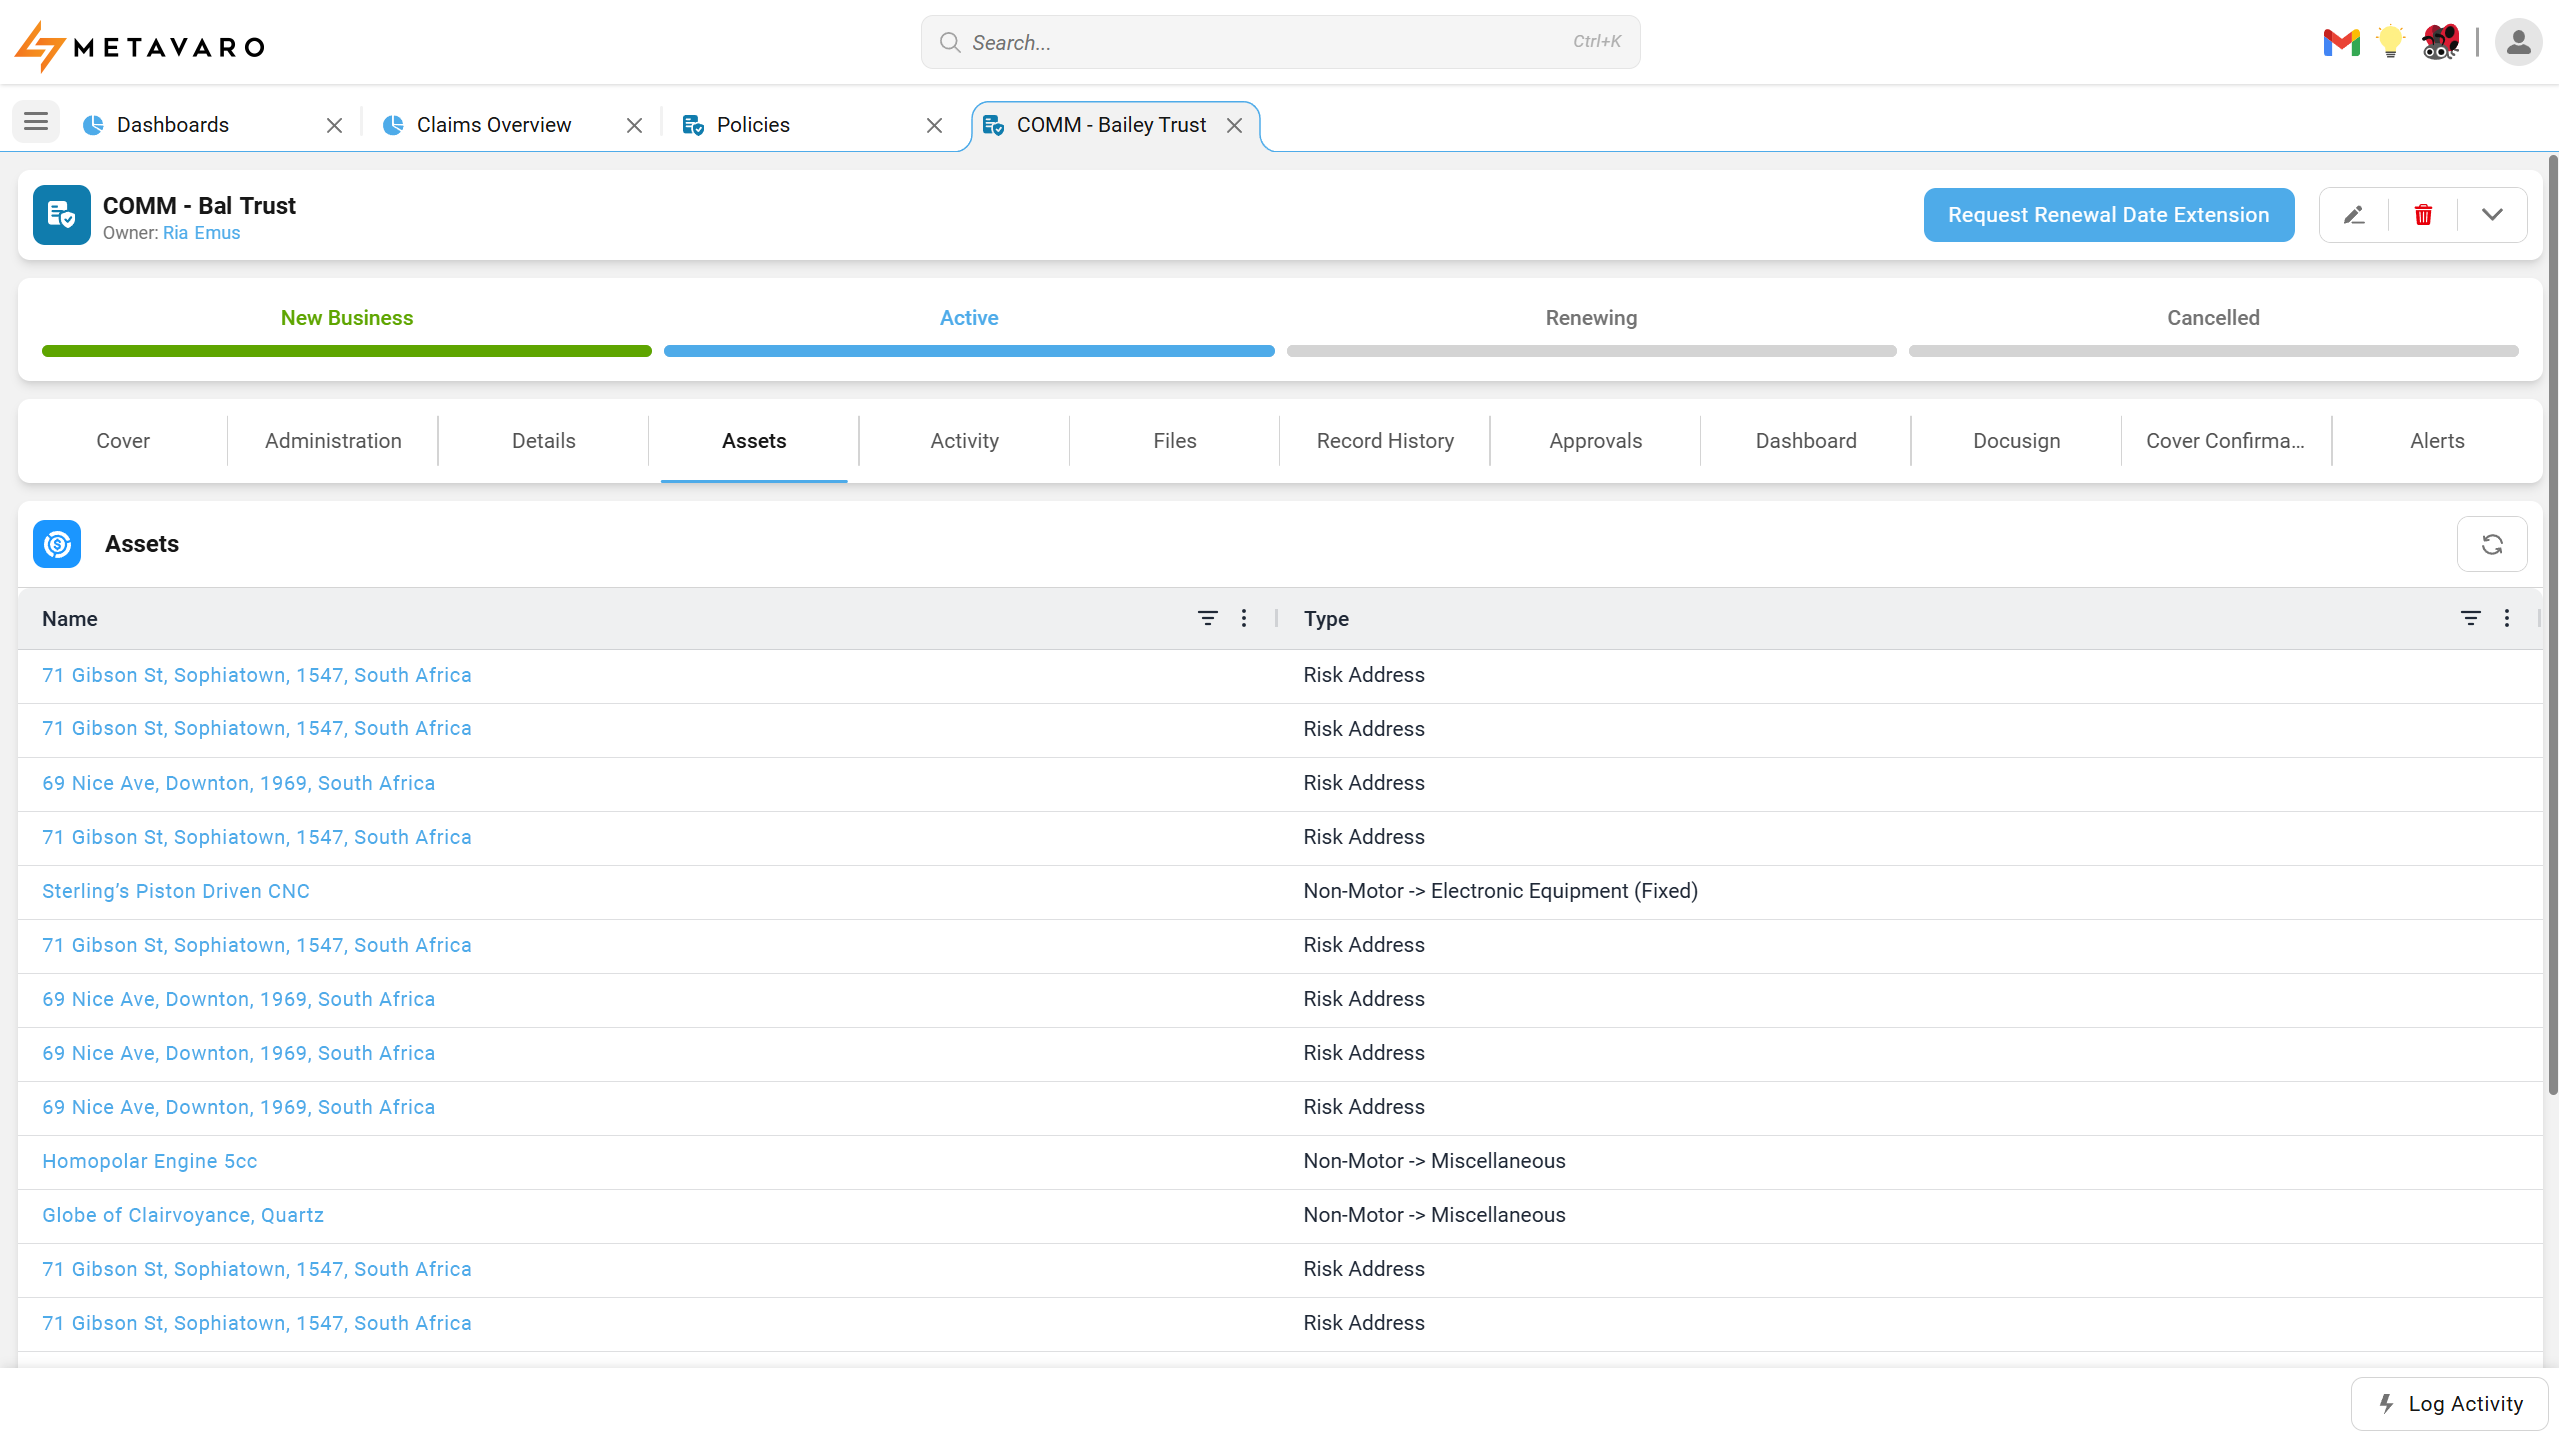Open filter for Name column
The height and width of the screenshot is (1439, 2559).
(x=1207, y=618)
